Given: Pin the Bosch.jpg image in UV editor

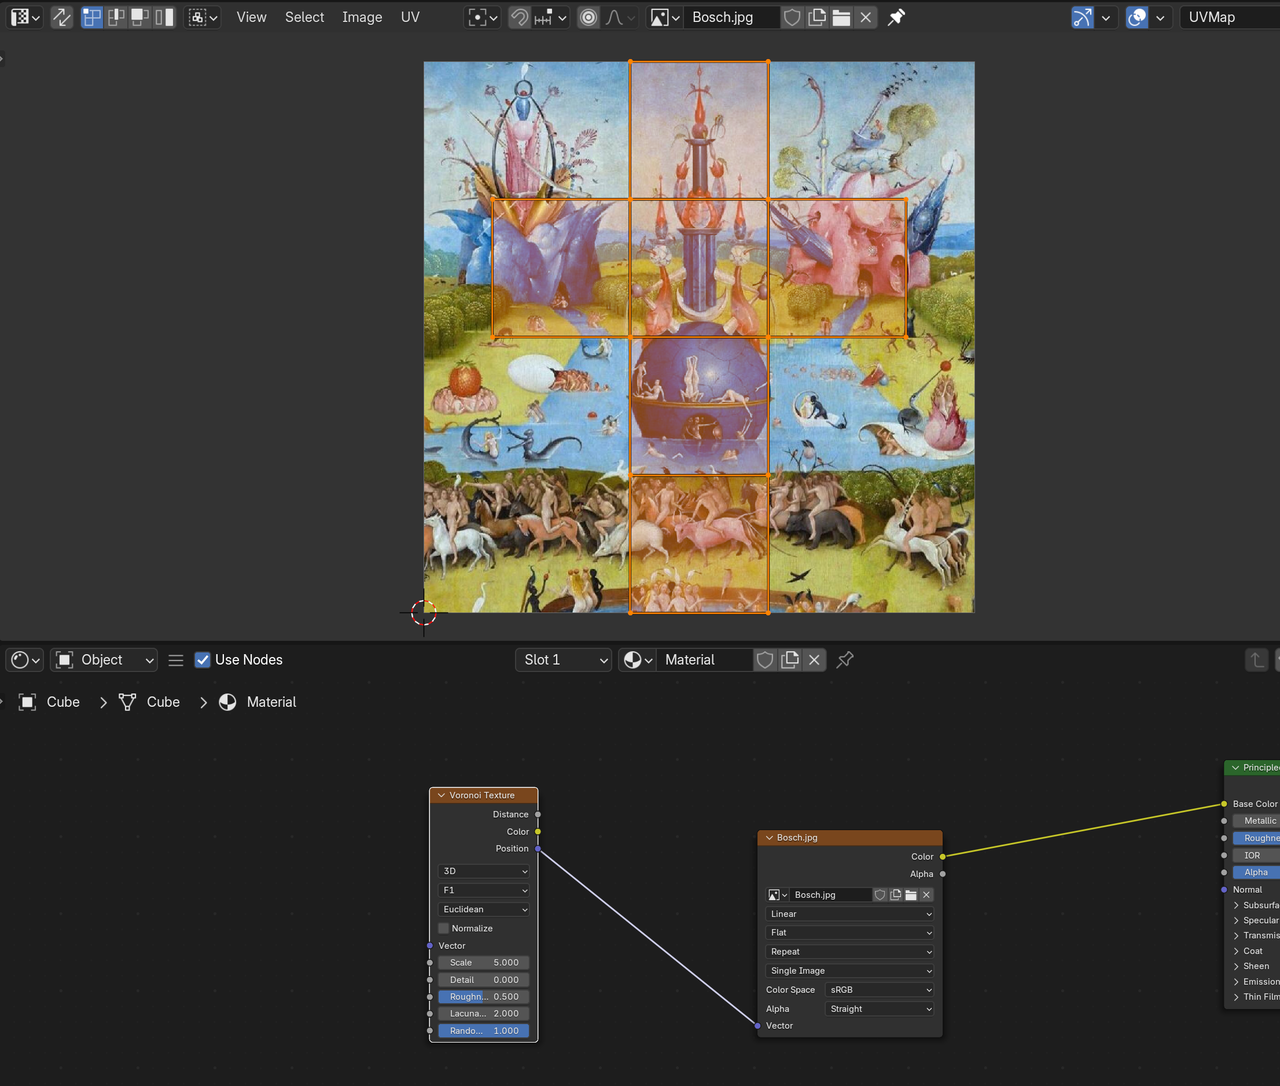Looking at the screenshot, I should (896, 17).
